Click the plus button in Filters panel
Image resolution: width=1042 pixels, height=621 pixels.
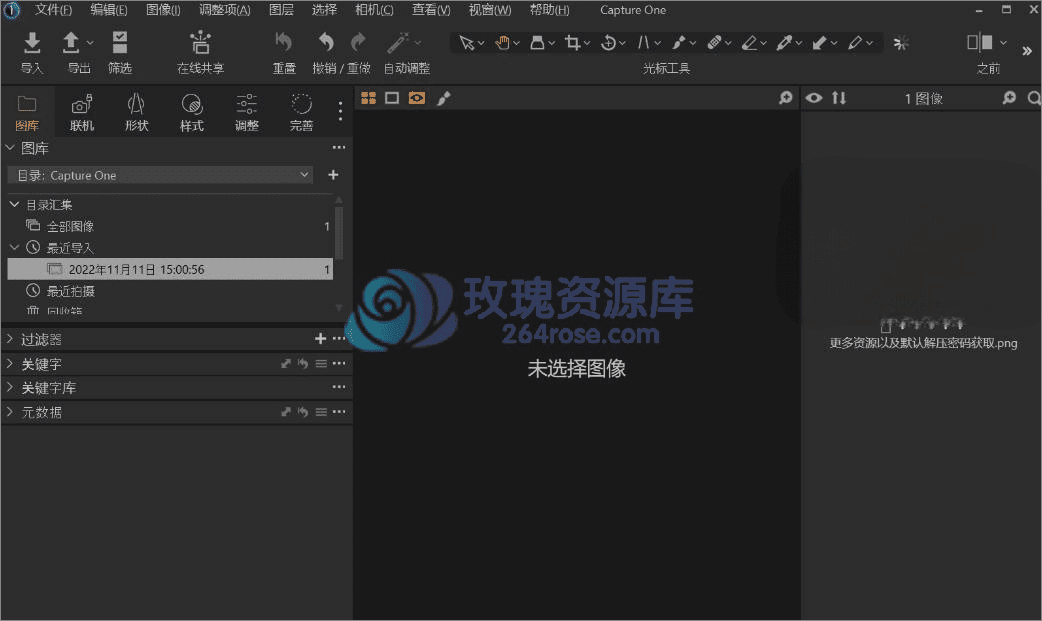click(320, 339)
